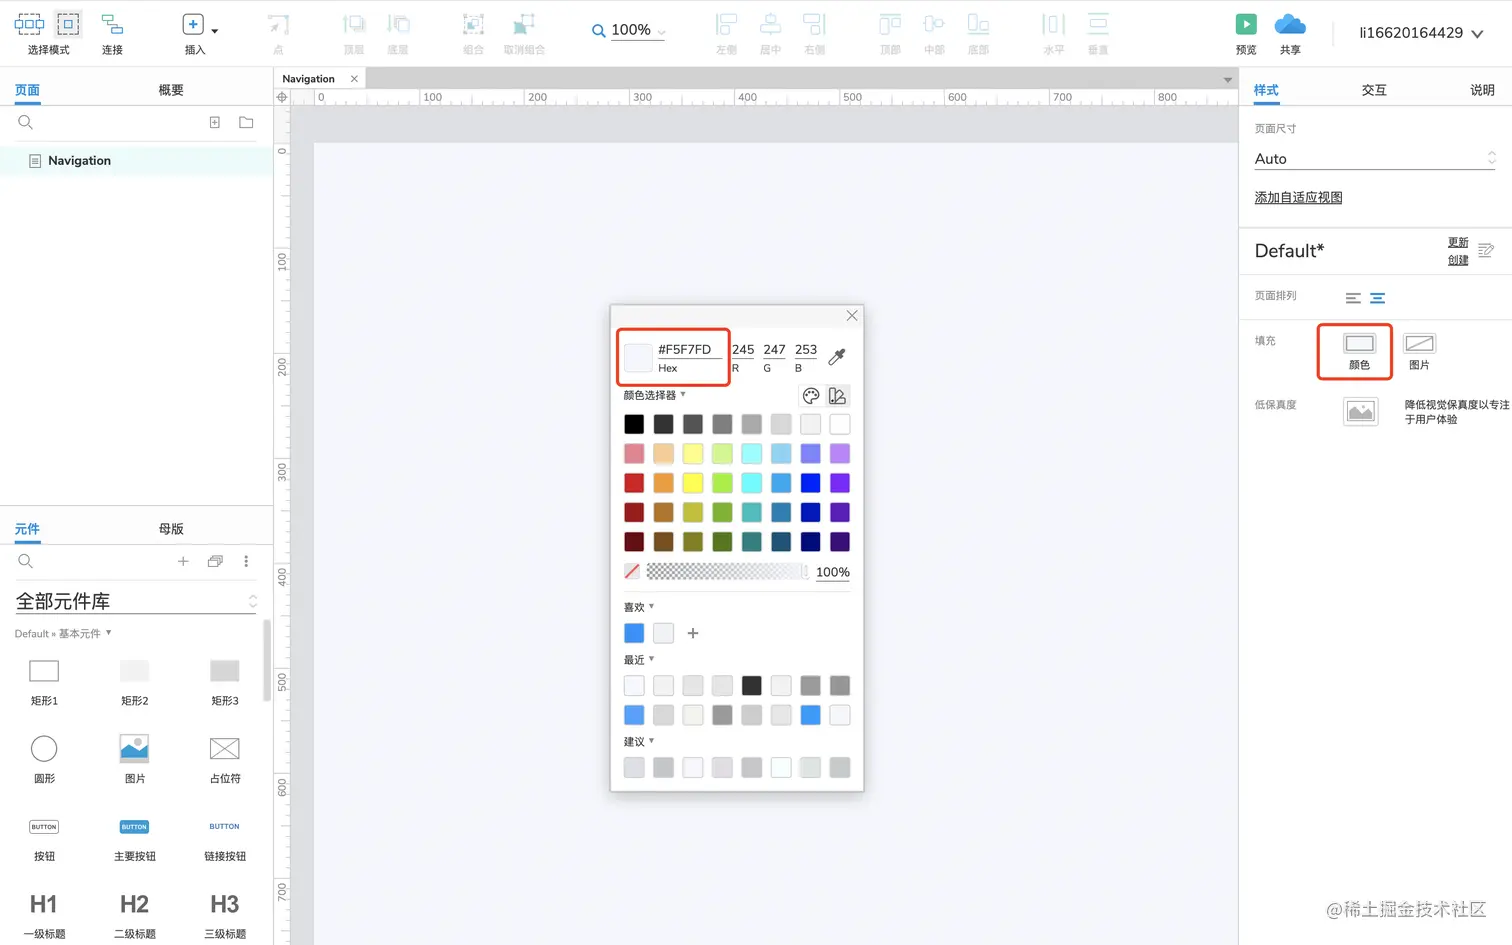Viewport: 1512px width, 945px height.
Task: Pick the bright red color swatch
Action: [634, 483]
